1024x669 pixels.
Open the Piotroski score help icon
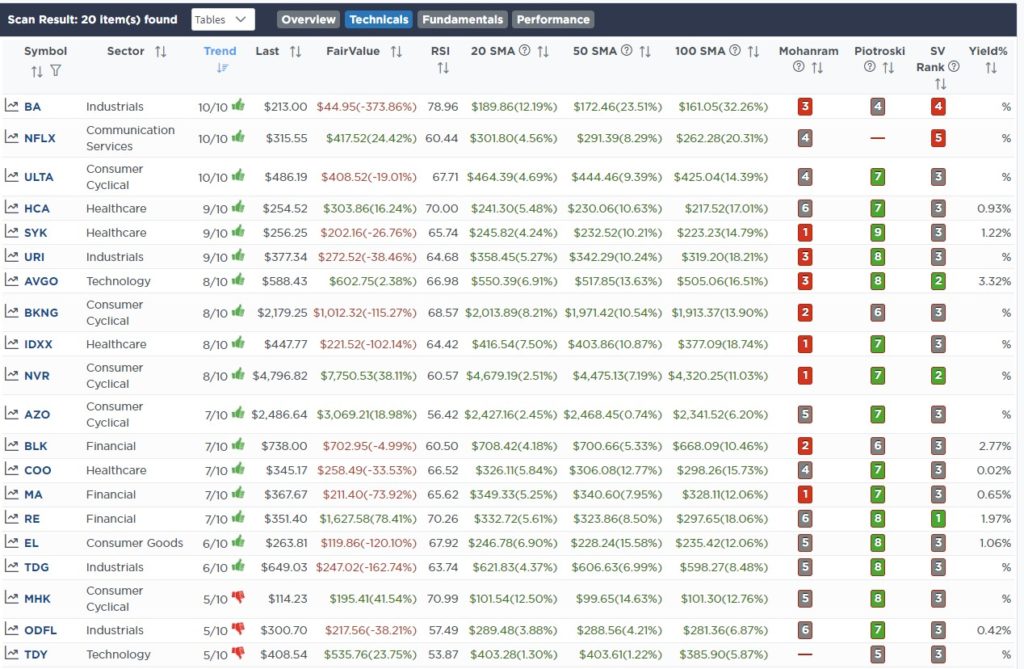(869, 67)
